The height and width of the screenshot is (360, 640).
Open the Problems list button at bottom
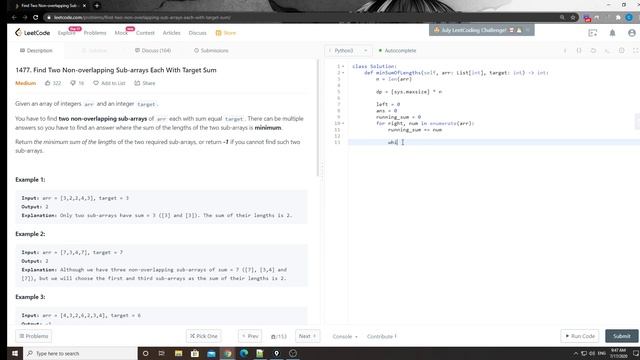(33, 336)
